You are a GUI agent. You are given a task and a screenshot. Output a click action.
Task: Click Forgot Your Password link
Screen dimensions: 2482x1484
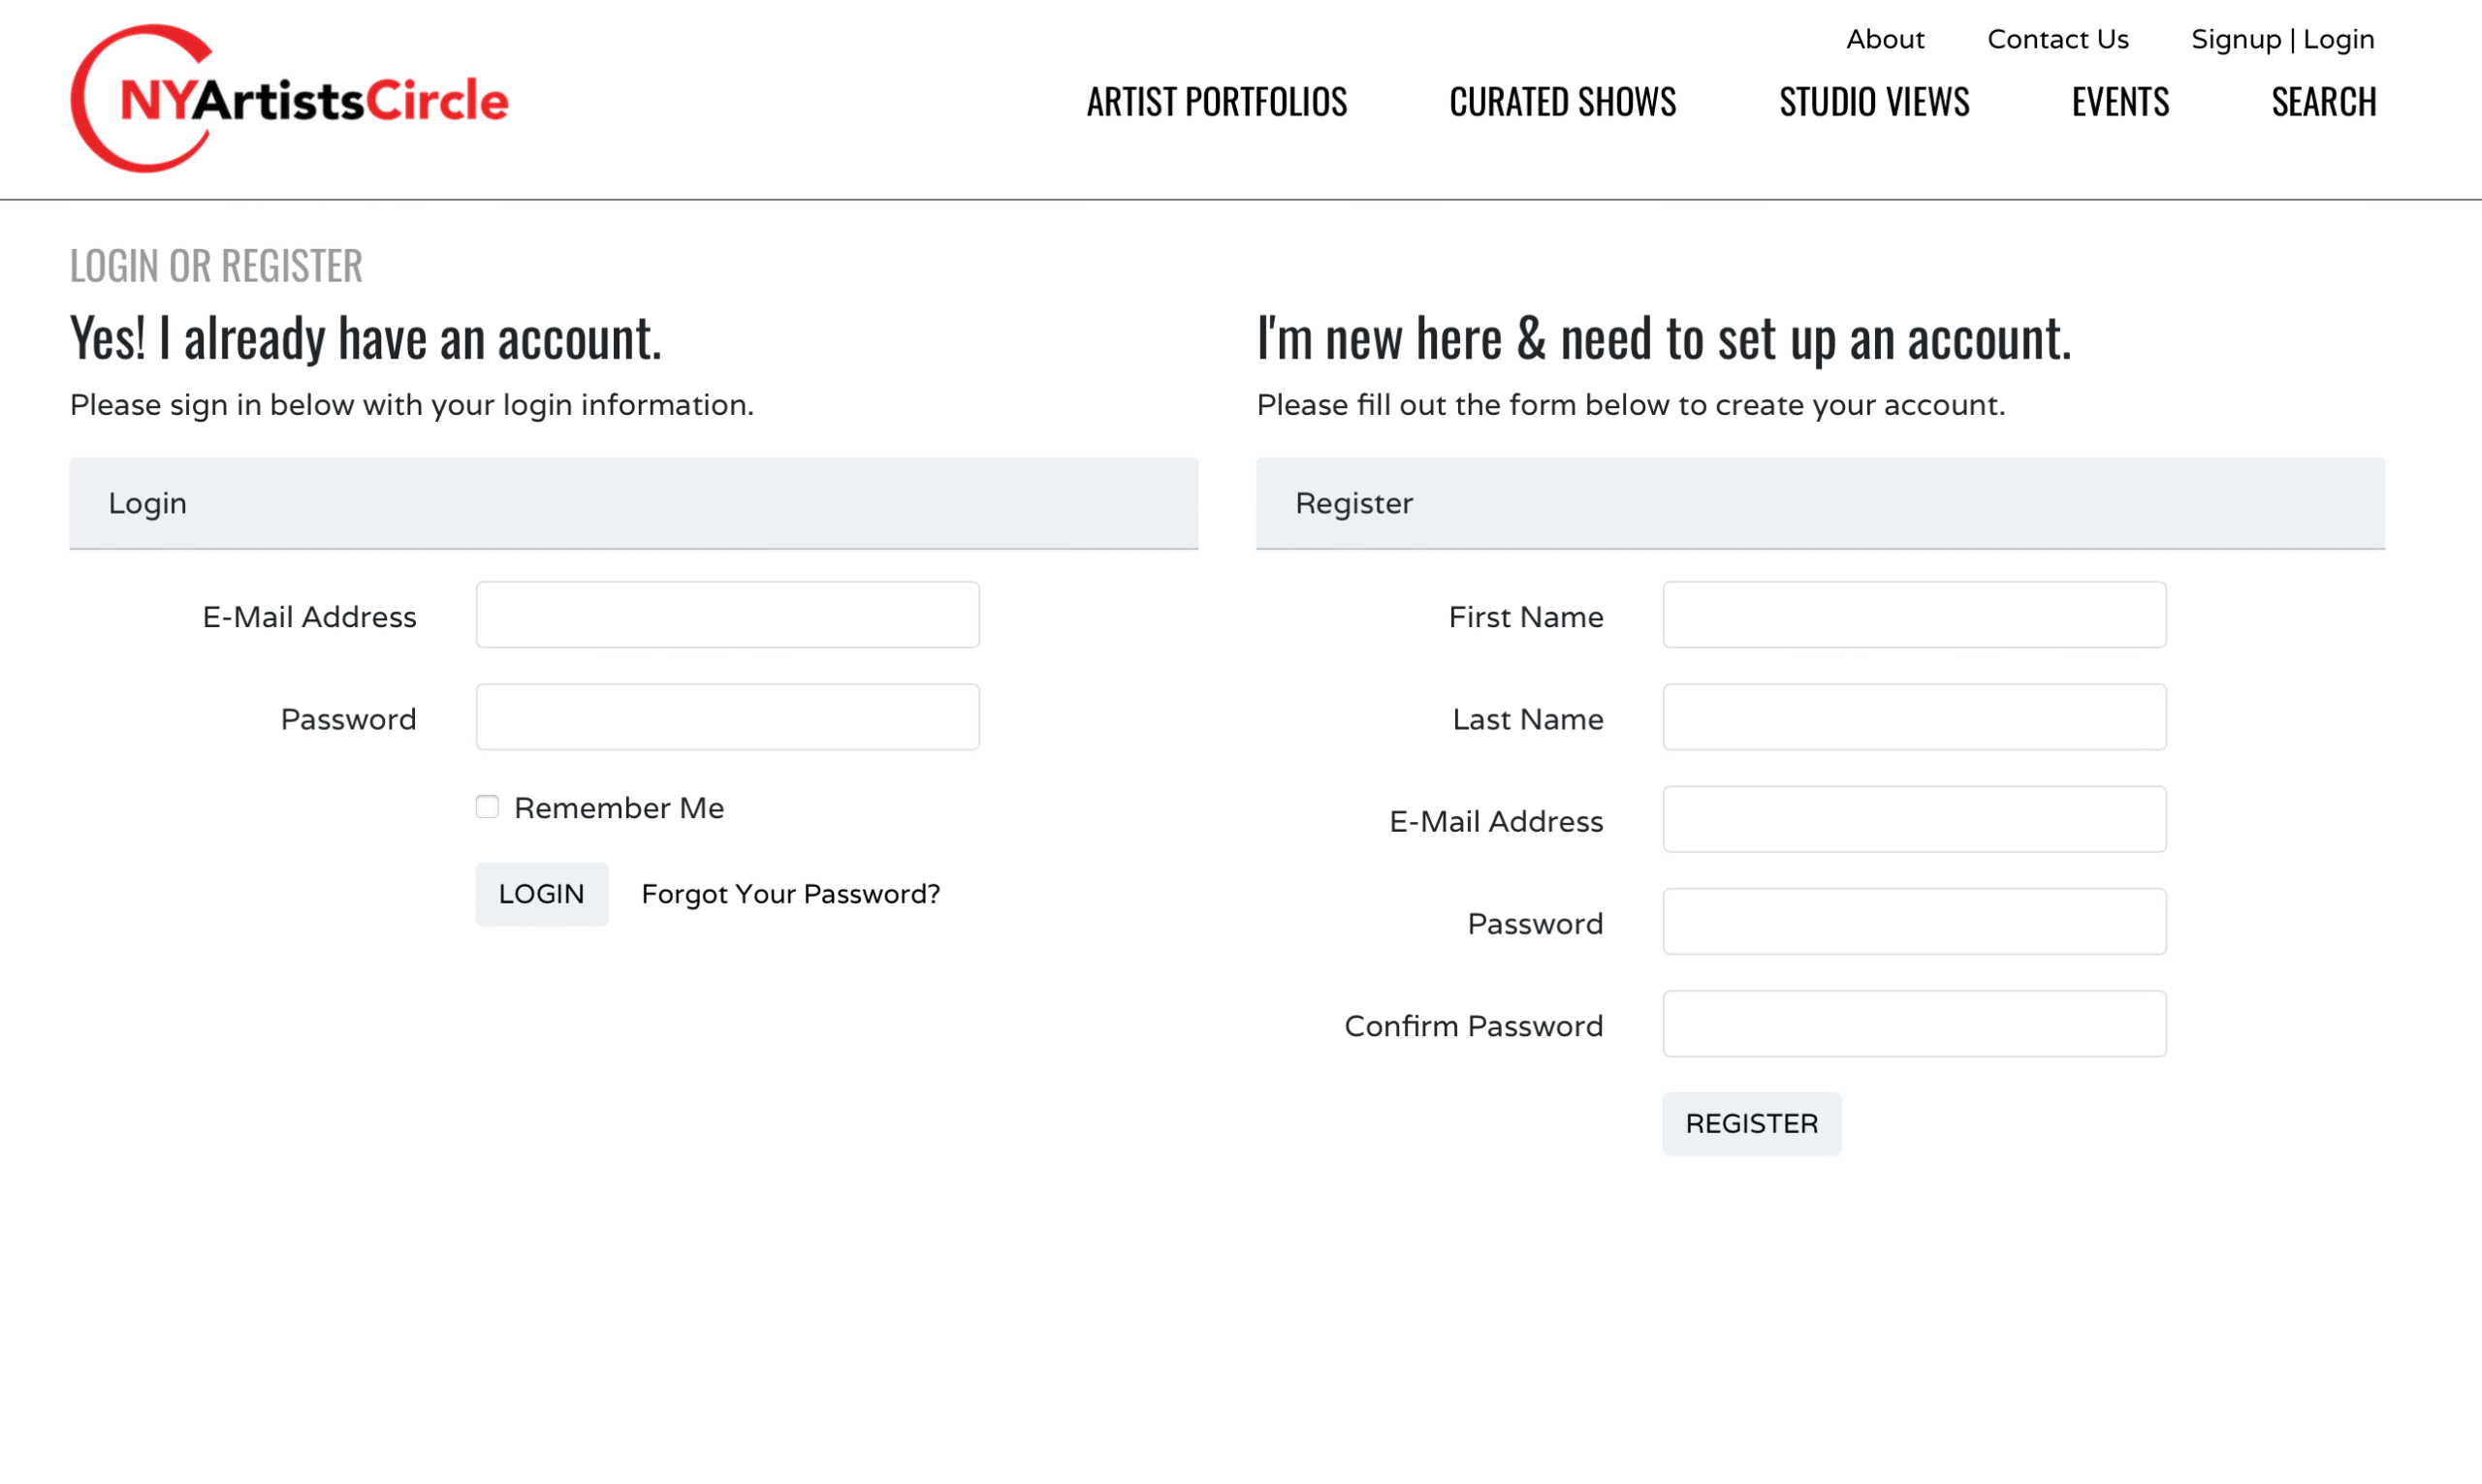tap(790, 894)
